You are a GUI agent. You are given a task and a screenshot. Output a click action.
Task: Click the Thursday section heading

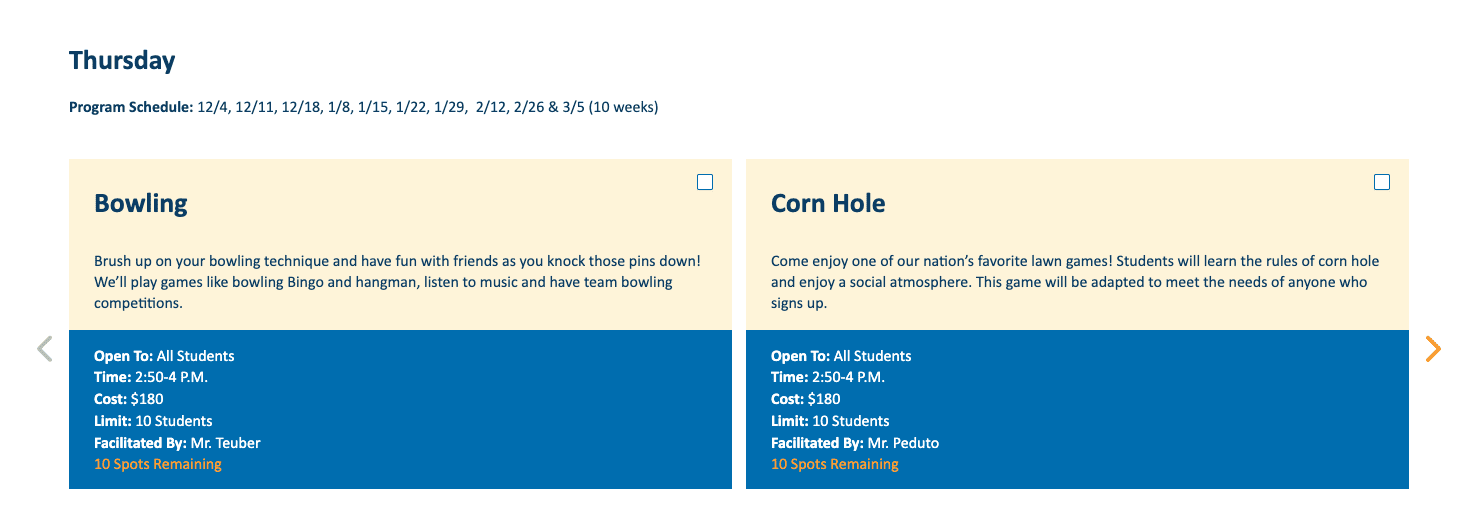point(122,61)
